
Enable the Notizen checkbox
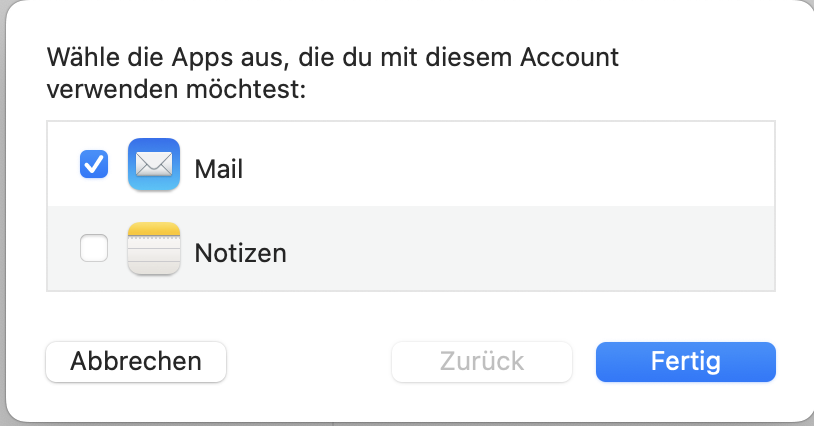click(x=94, y=248)
